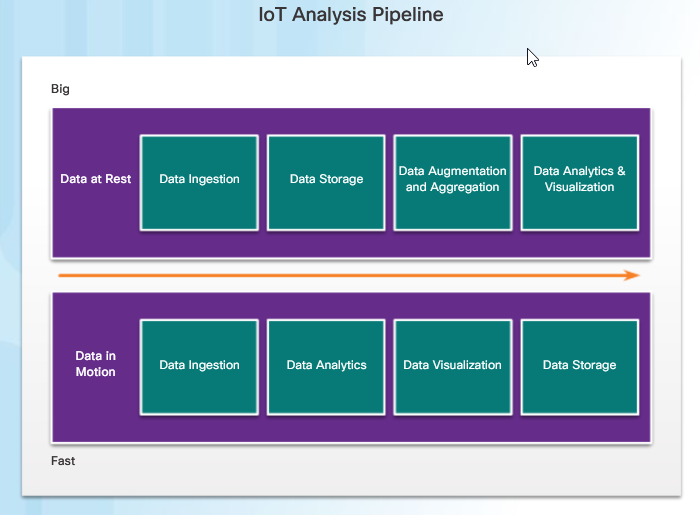Click the Big label above the top row
Viewport: 700px width, 515px height.
60,89
